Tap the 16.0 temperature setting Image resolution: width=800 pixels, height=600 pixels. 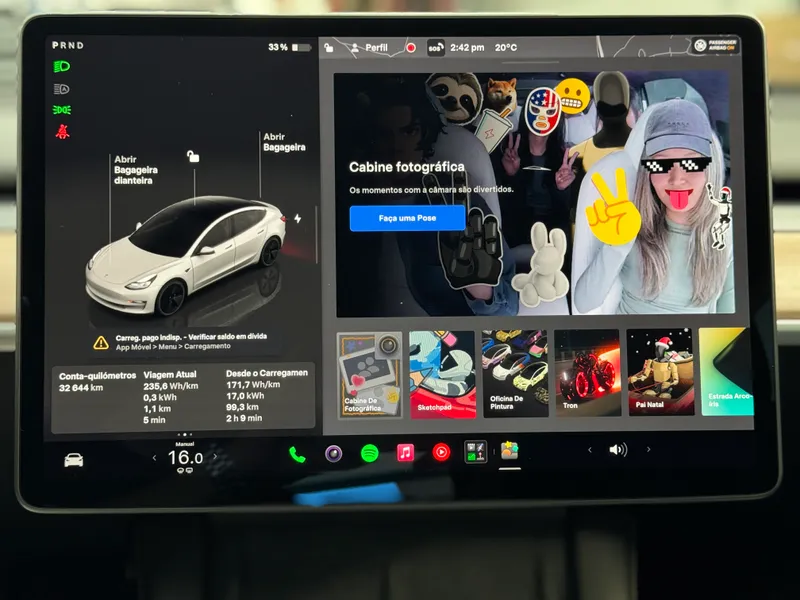(x=185, y=458)
